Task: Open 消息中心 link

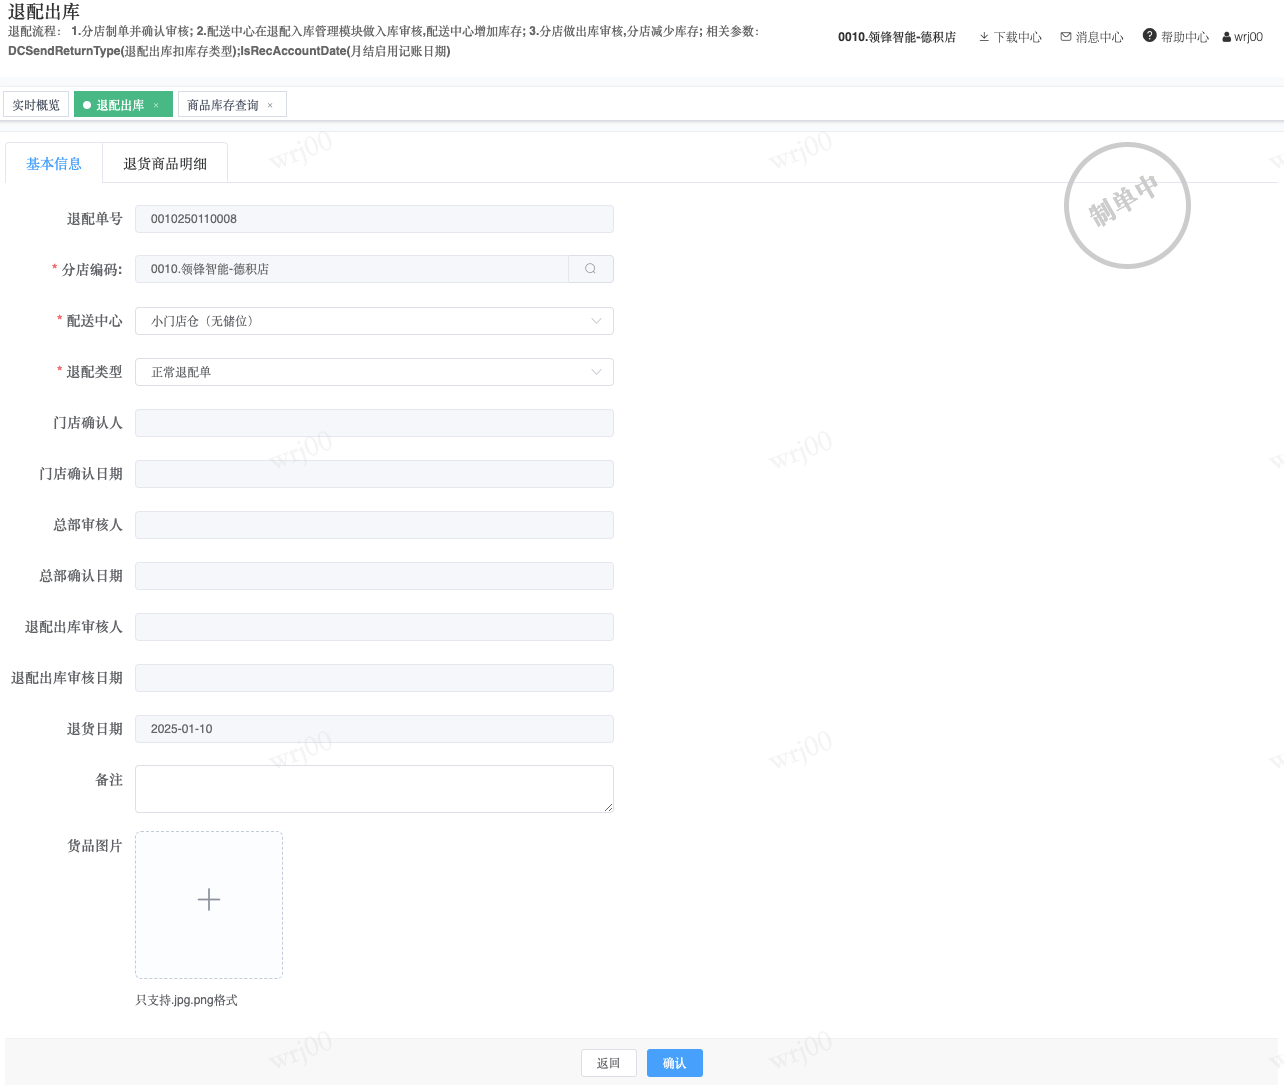Action: [x=1100, y=37]
